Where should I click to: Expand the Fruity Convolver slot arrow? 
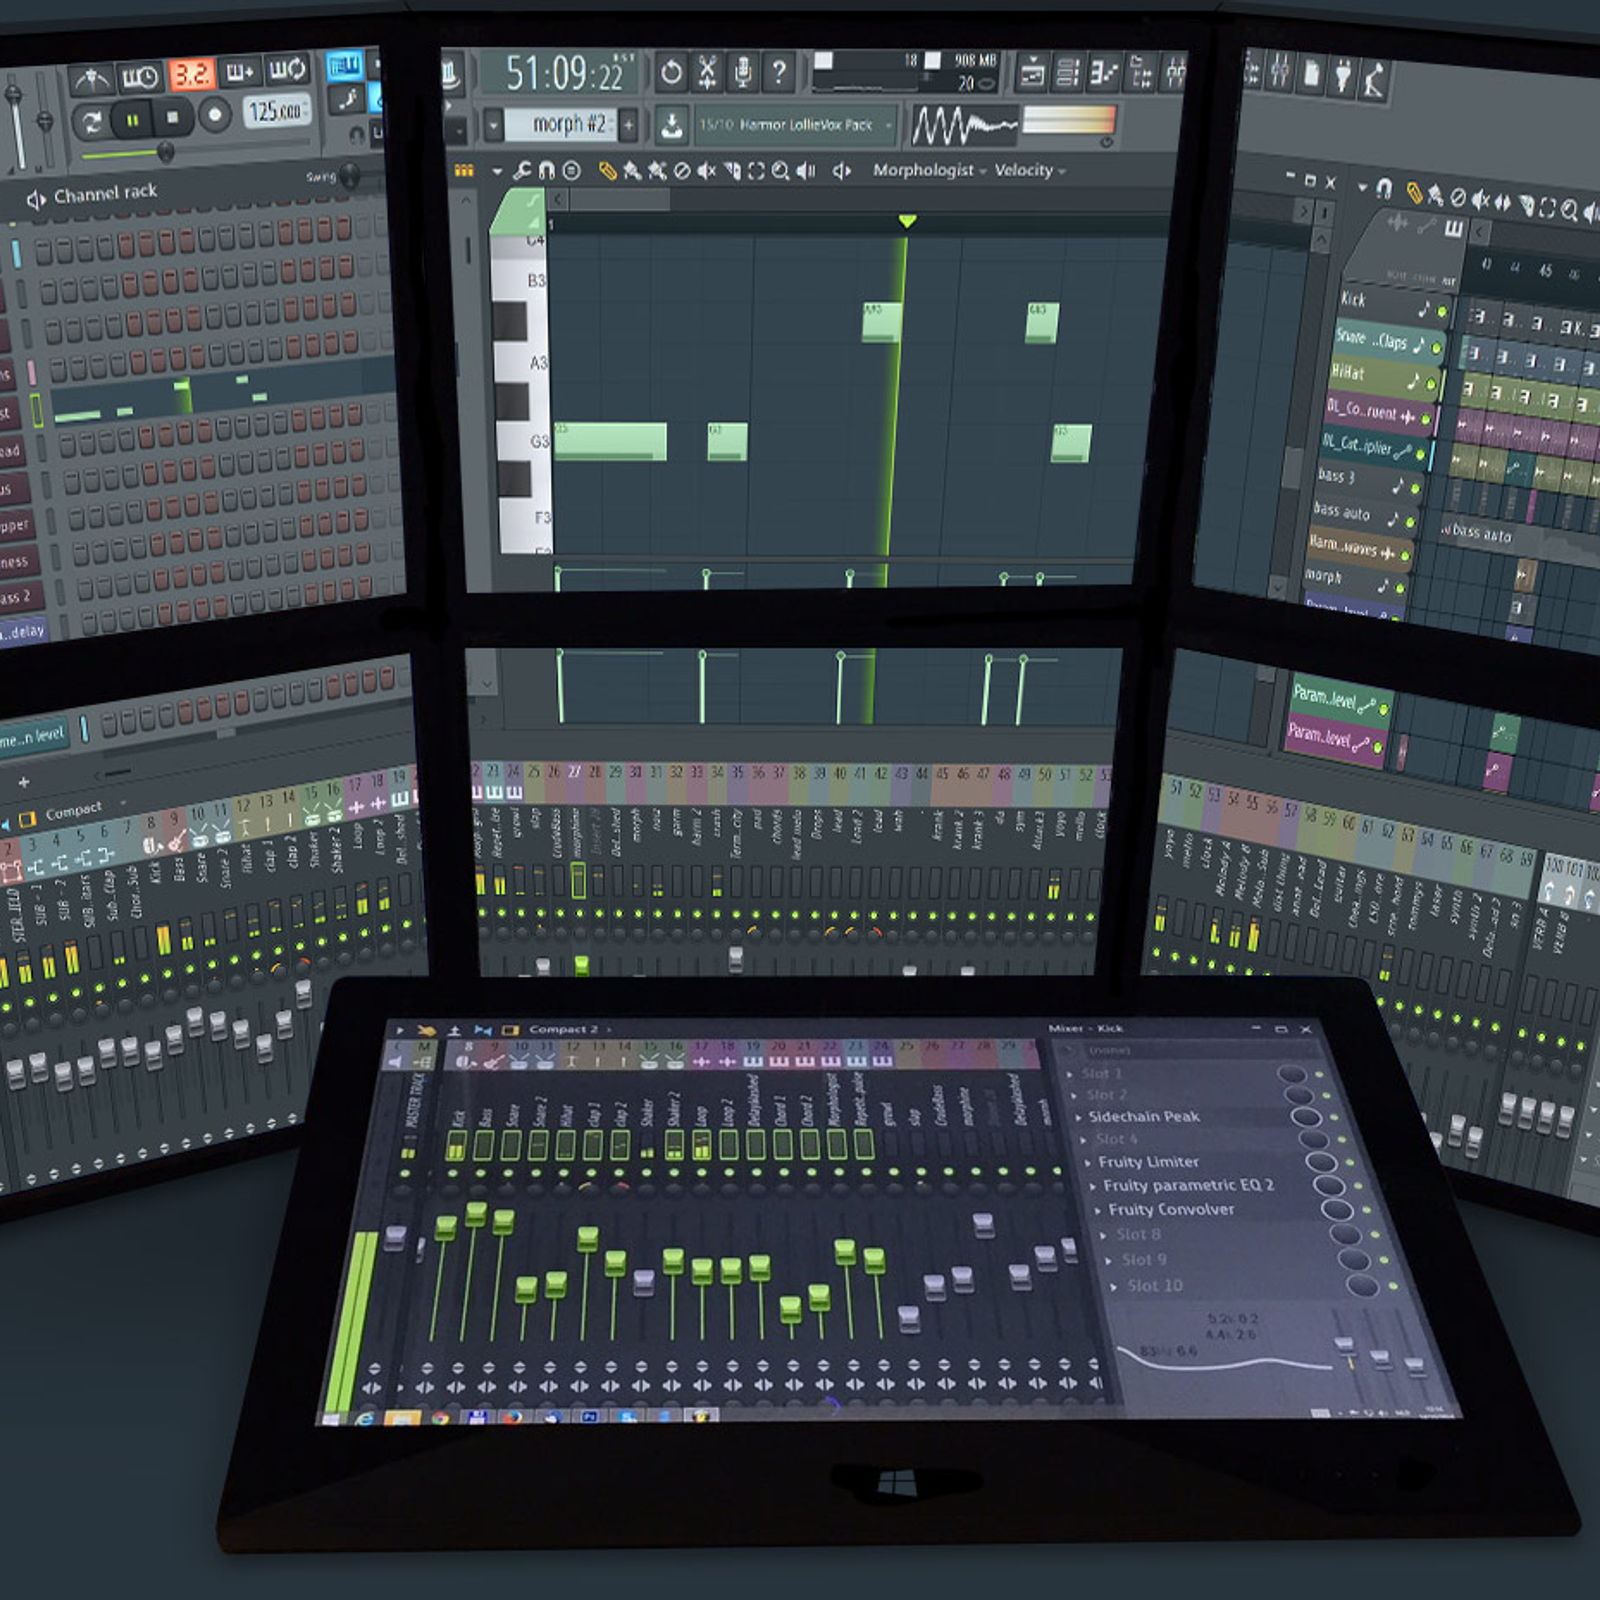coord(1098,1210)
